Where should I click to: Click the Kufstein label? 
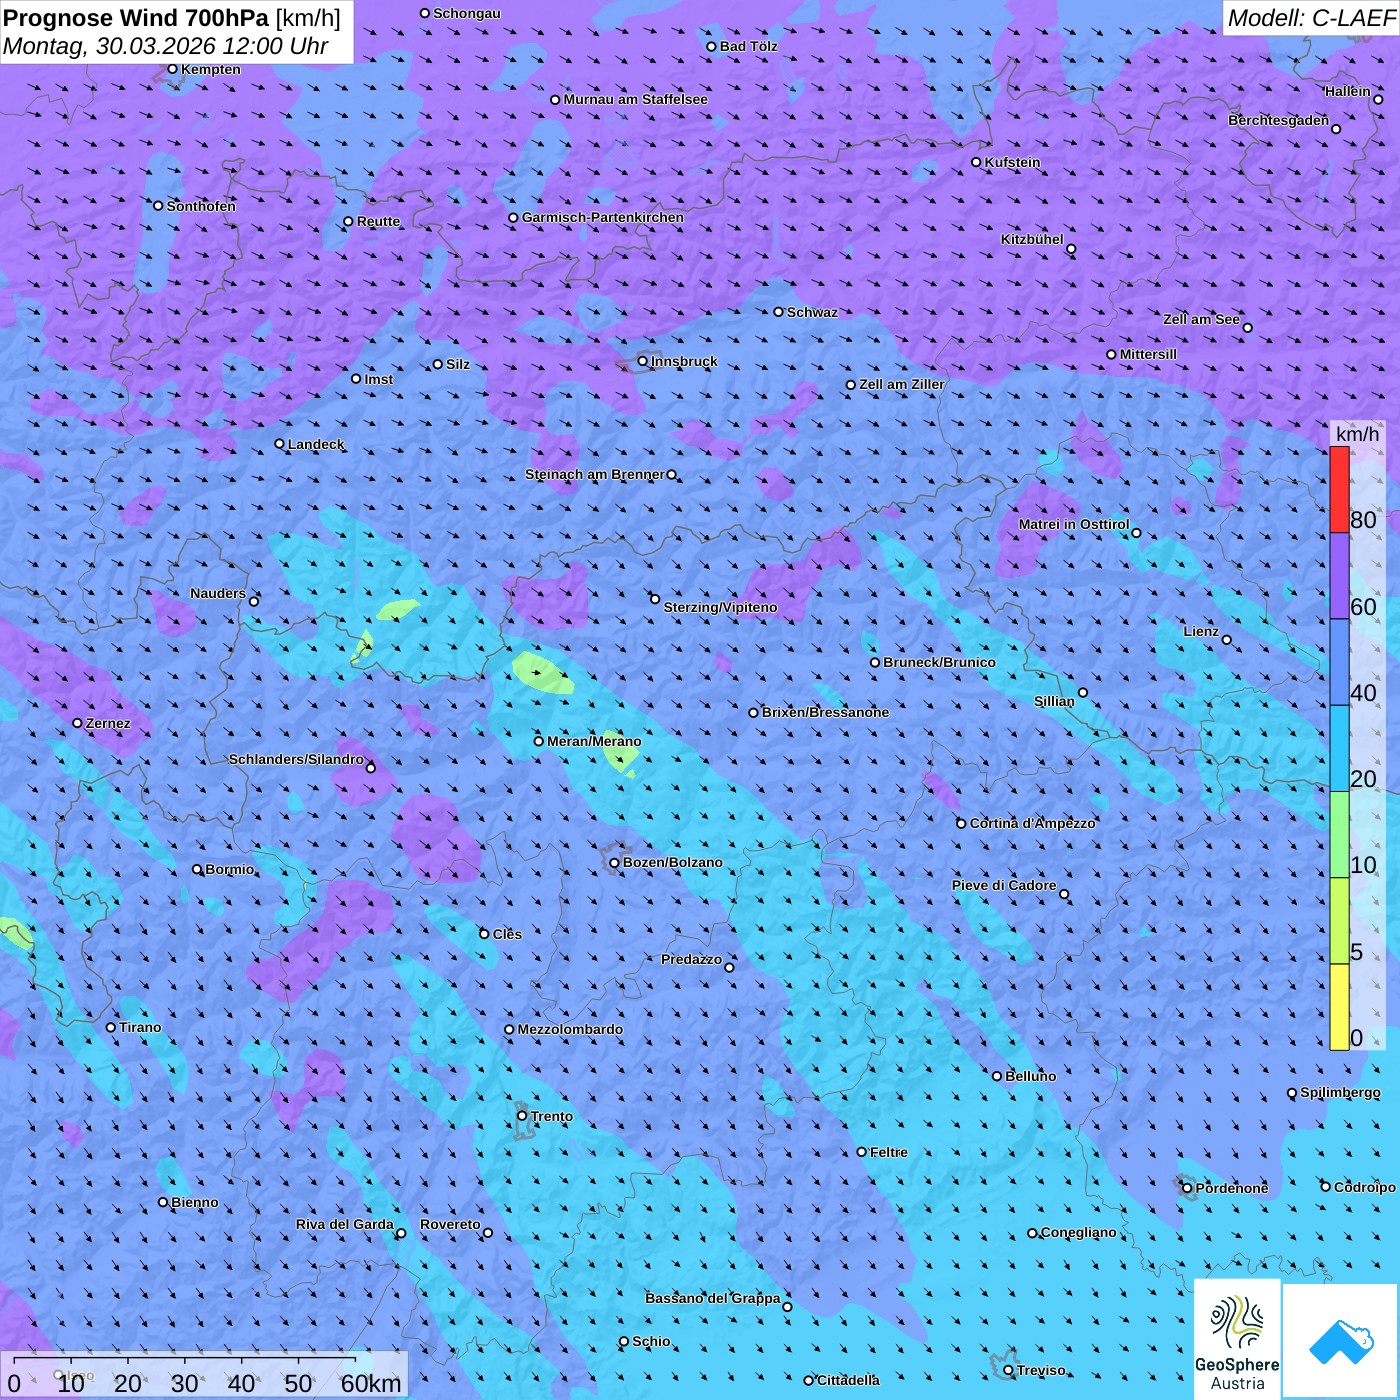1012,162
